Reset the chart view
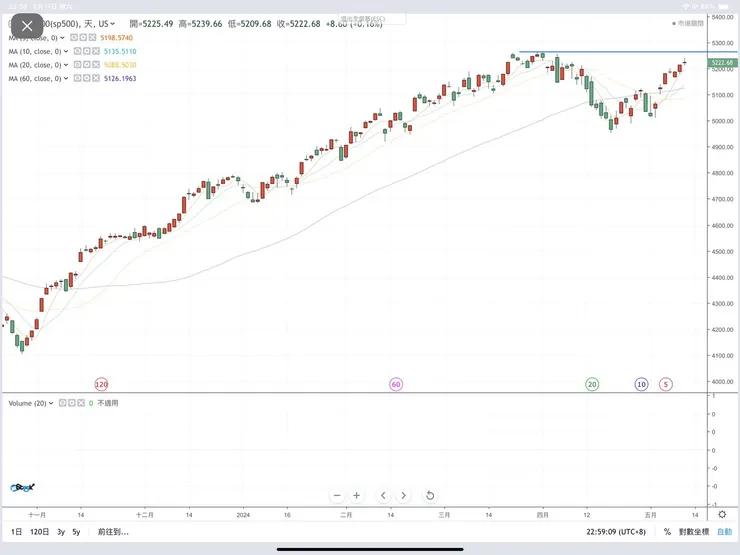This screenshot has width=740, height=555. click(430, 496)
